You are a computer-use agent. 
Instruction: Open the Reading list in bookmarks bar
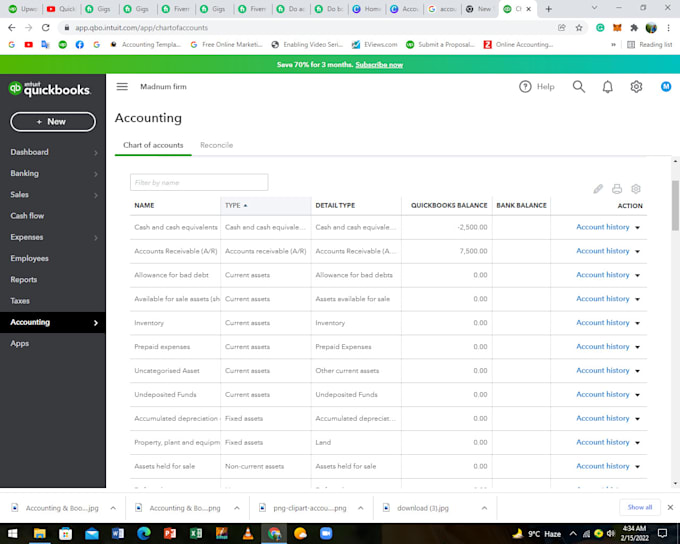click(650, 44)
